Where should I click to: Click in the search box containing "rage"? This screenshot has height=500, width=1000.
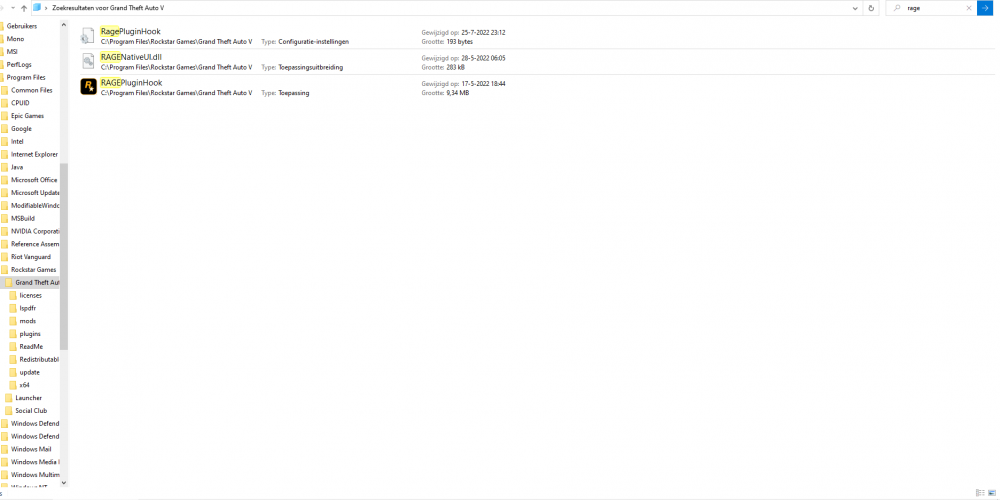[x=932, y=8]
